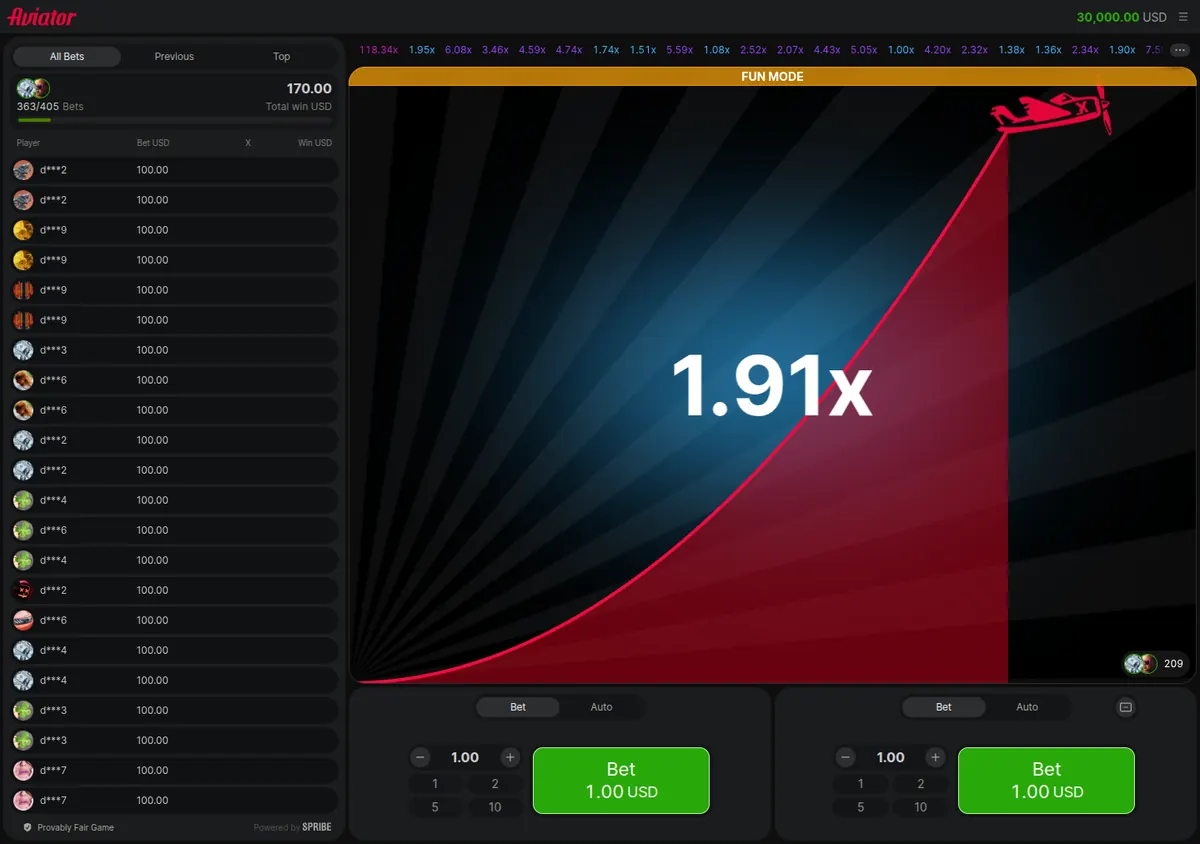1200x844 pixels.
Task: Select the Bet mode in the second bet panel
Action: click(x=943, y=707)
